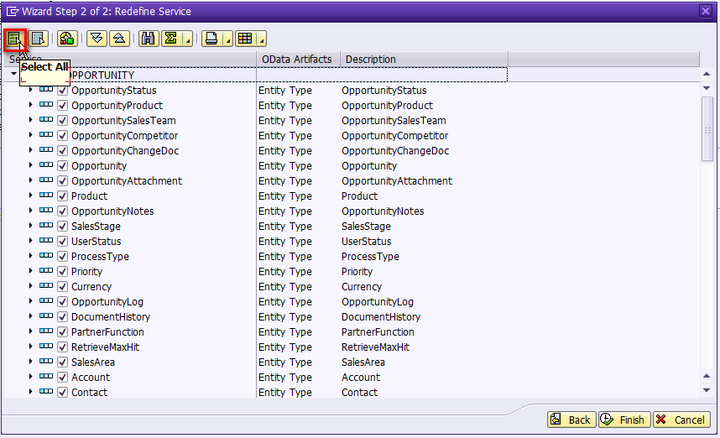
Task: Click the entity icon beside OpportunityChangeDoc
Action: point(46,150)
